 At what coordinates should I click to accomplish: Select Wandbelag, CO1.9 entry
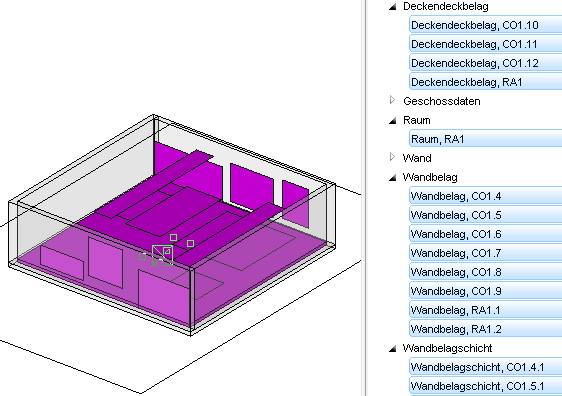[x=485, y=291]
